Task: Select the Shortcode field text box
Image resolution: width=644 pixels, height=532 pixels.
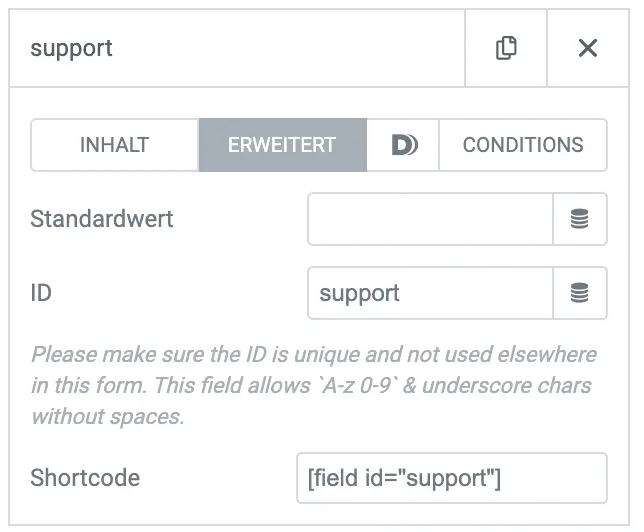Action: [452, 478]
